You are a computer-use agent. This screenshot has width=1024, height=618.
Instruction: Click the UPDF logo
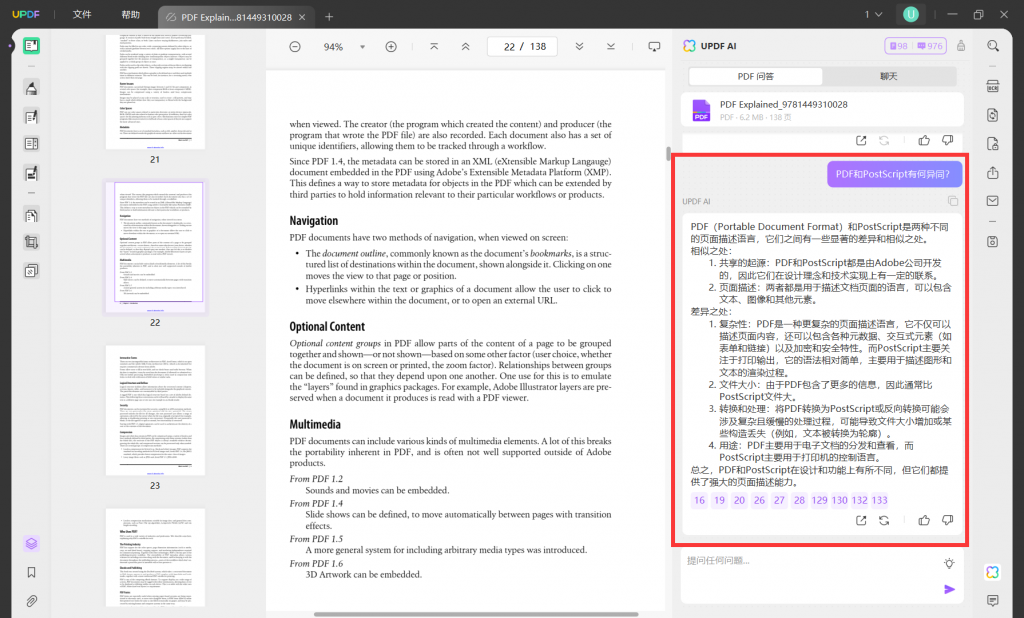[25, 14]
